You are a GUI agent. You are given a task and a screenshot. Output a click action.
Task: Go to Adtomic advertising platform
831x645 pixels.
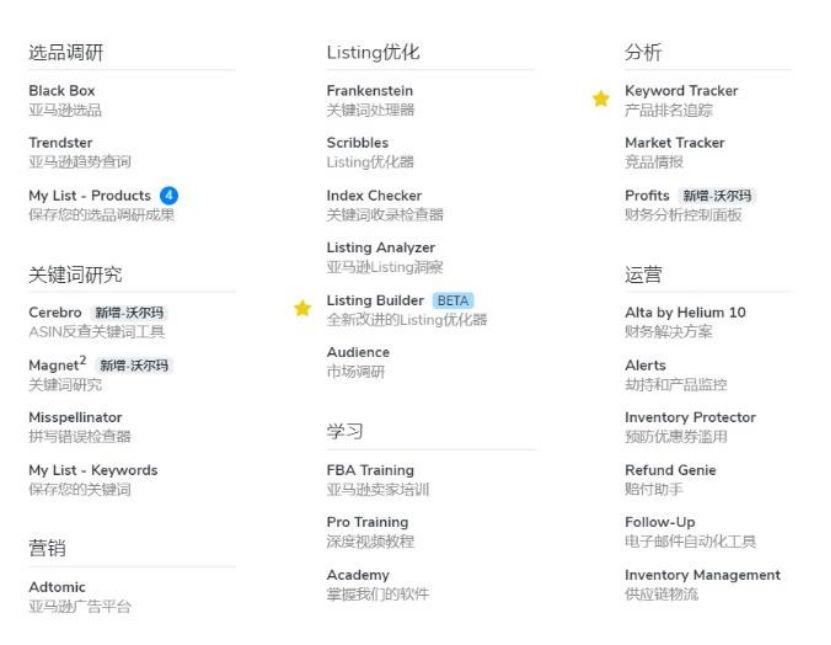(57, 587)
